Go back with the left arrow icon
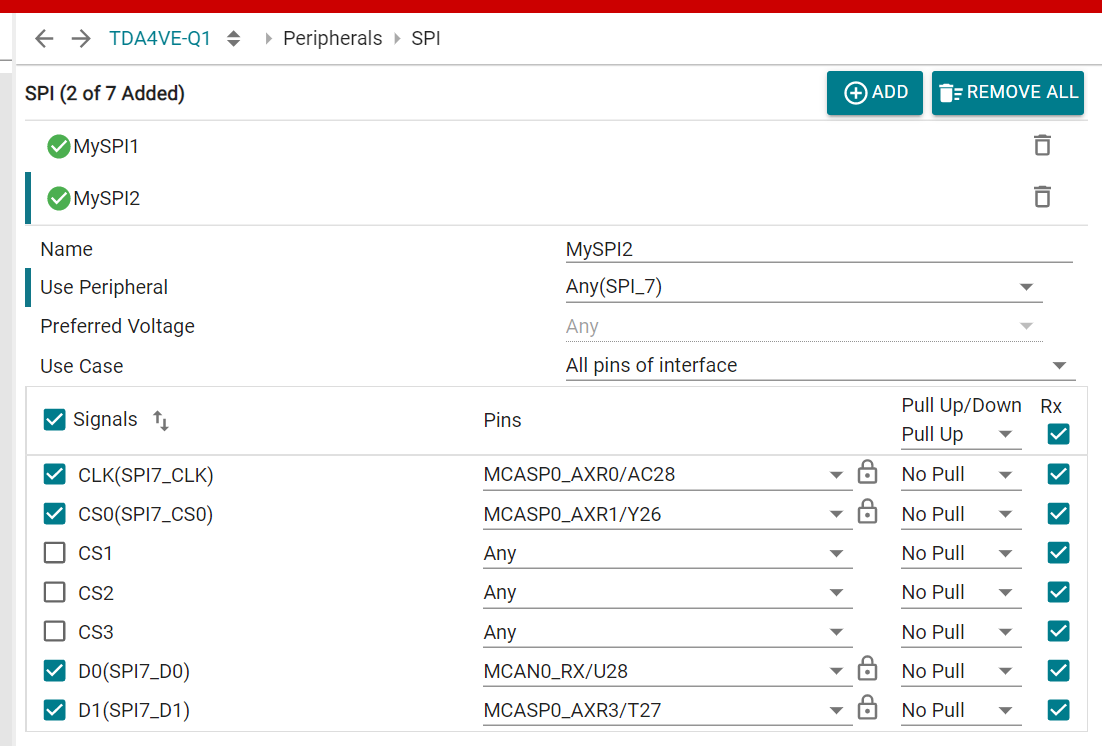Screen dimensions: 1102x746 click(44, 38)
